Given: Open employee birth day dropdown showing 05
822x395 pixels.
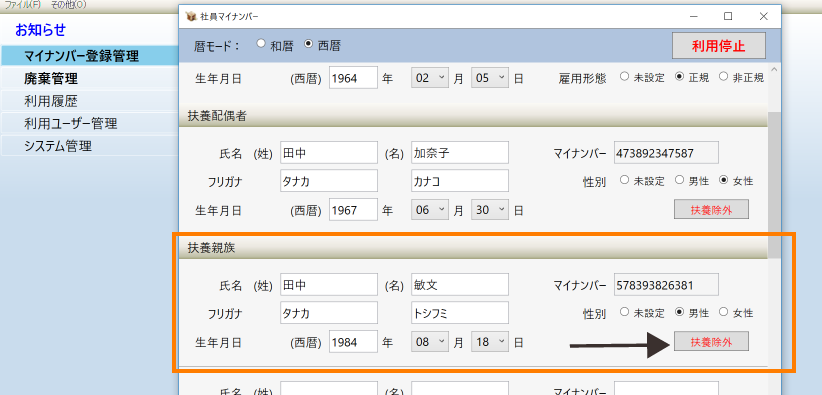Looking at the screenshot, I should [490, 78].
